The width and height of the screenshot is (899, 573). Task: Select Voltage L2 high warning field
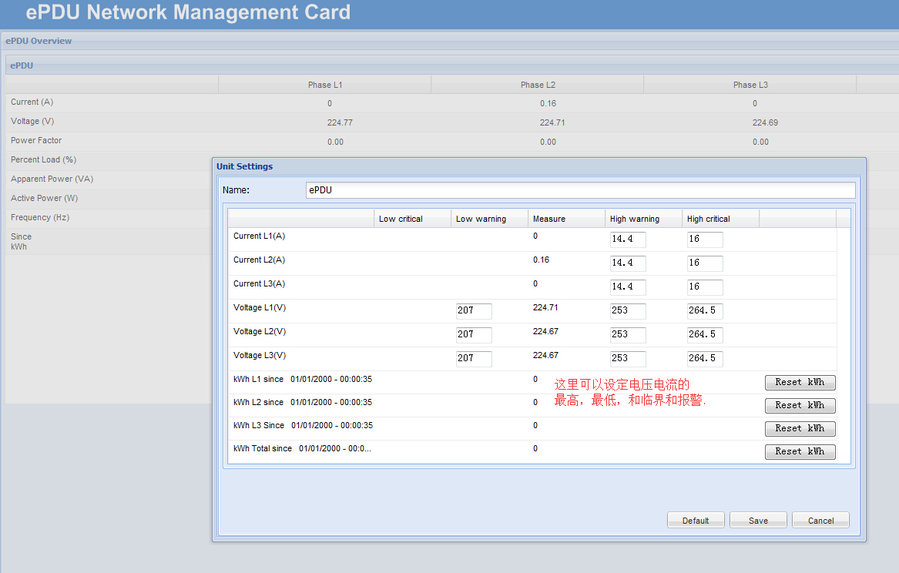click(628, 334)
